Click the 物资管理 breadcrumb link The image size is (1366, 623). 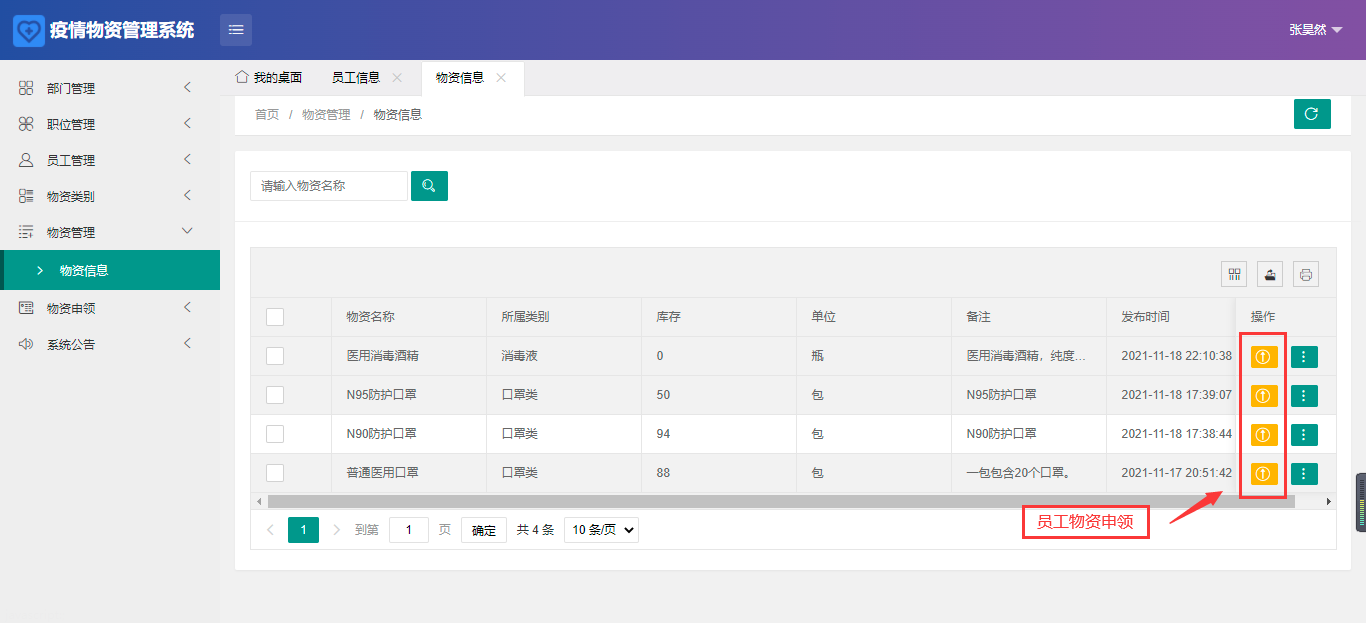[326, 115]
